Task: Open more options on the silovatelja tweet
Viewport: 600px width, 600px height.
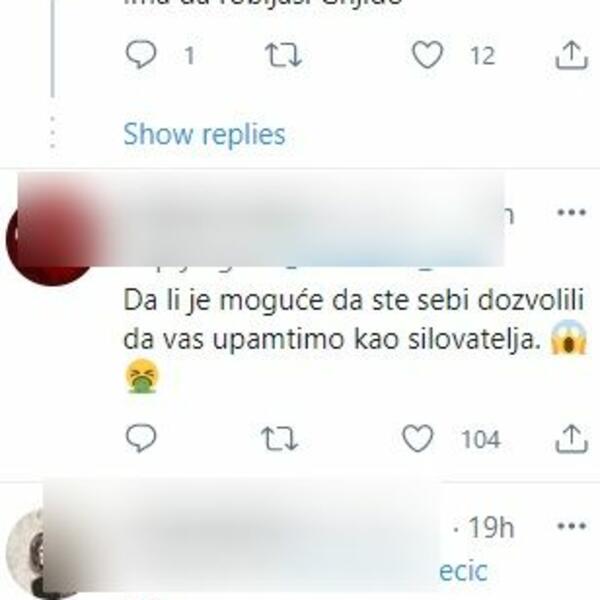Action: click(x=572, y=212)
